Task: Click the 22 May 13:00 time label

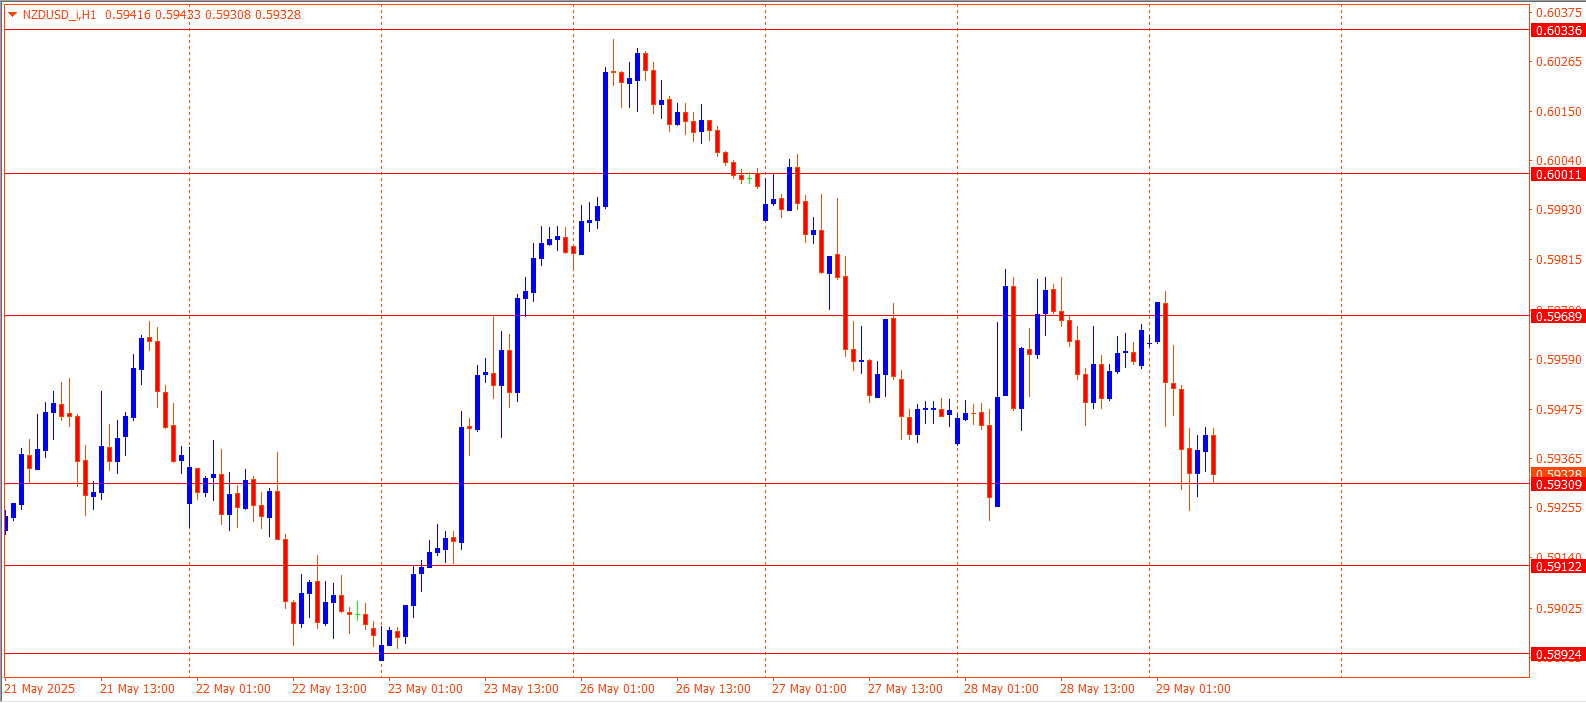Action: 329,689
